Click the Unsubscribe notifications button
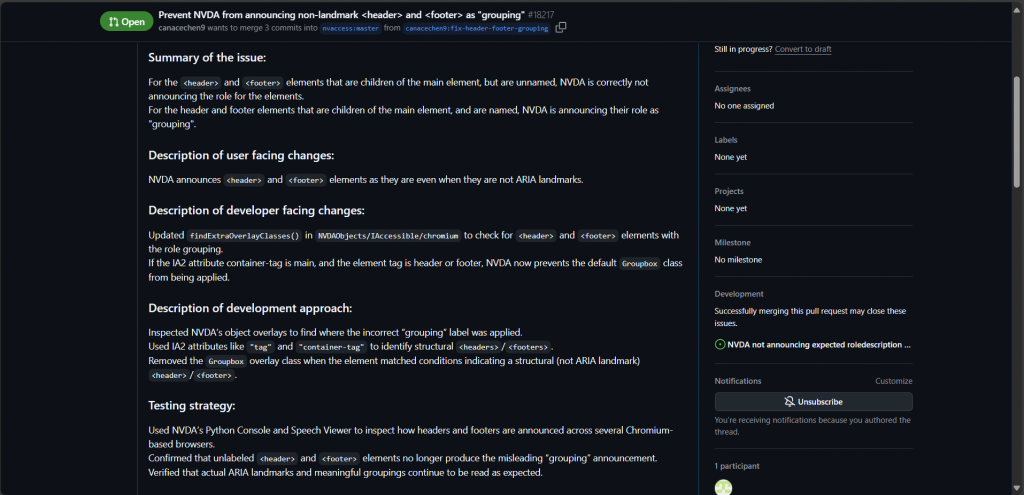This screenshot has width=1024, height=495. coord(813,402)
